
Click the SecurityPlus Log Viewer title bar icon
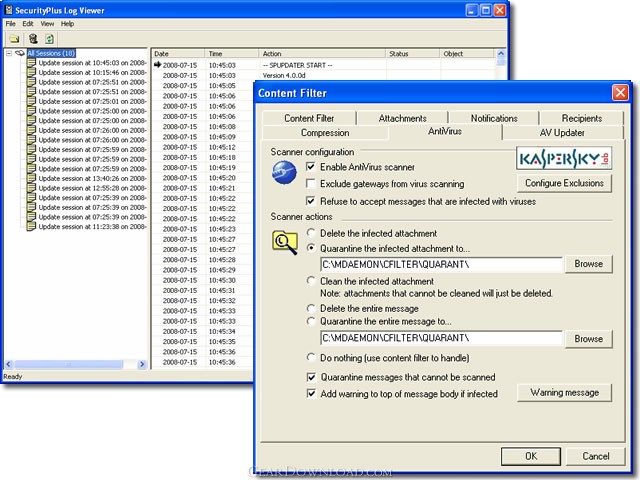[x=9, y=10]
